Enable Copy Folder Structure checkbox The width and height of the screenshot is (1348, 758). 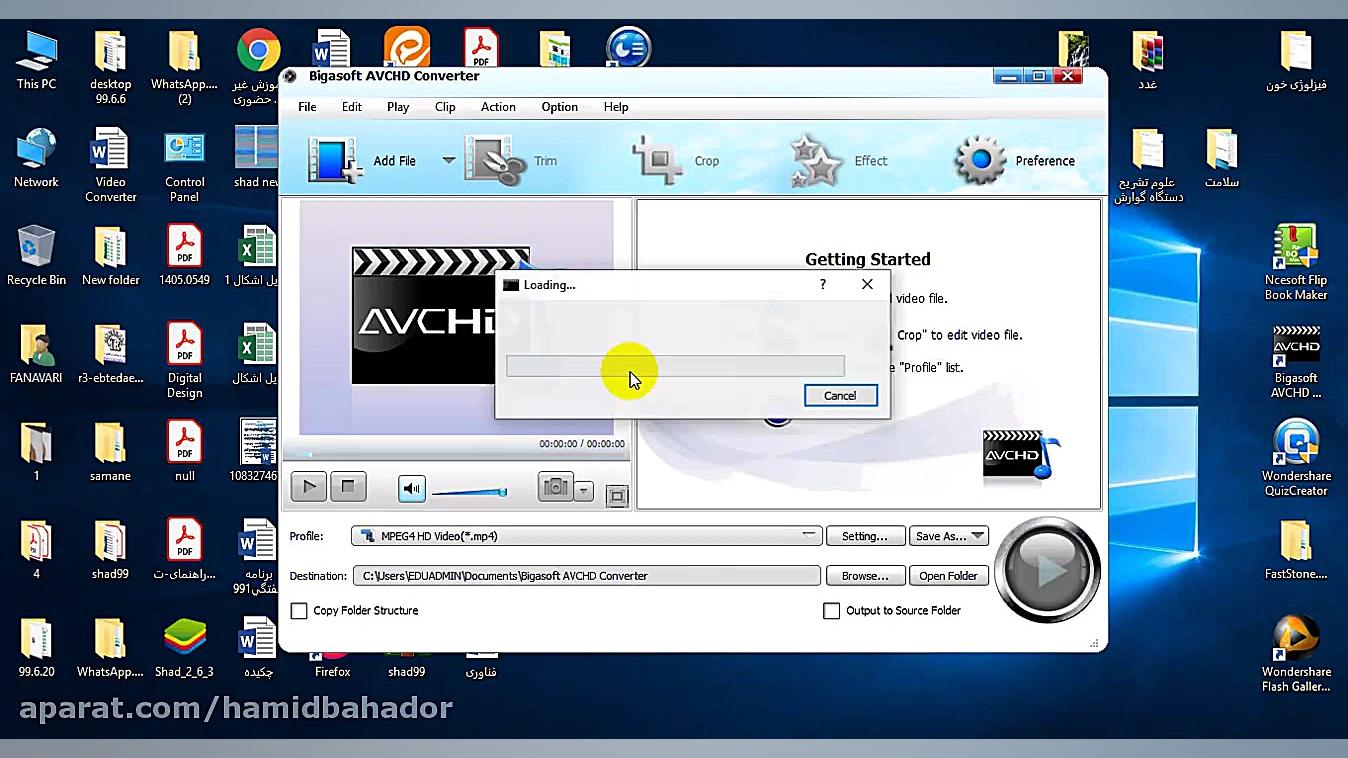299,611
